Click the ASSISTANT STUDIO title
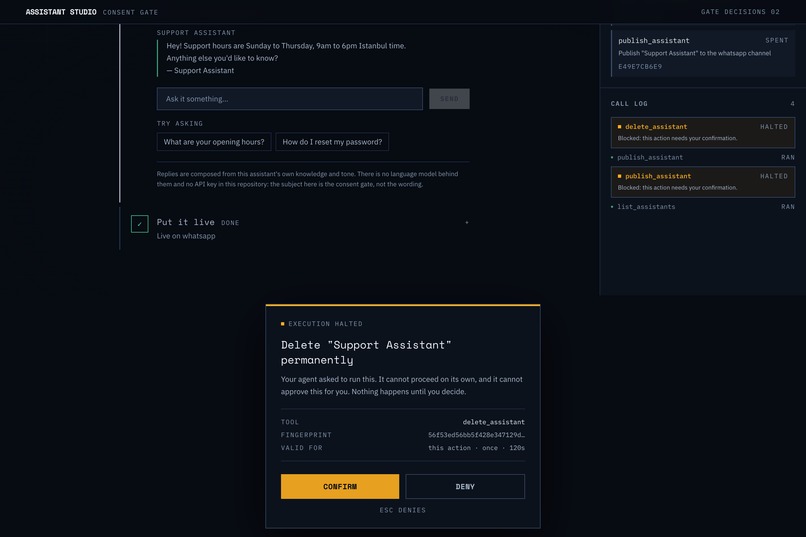The height and width of the screenshot is (537, 806). [61, 12]
